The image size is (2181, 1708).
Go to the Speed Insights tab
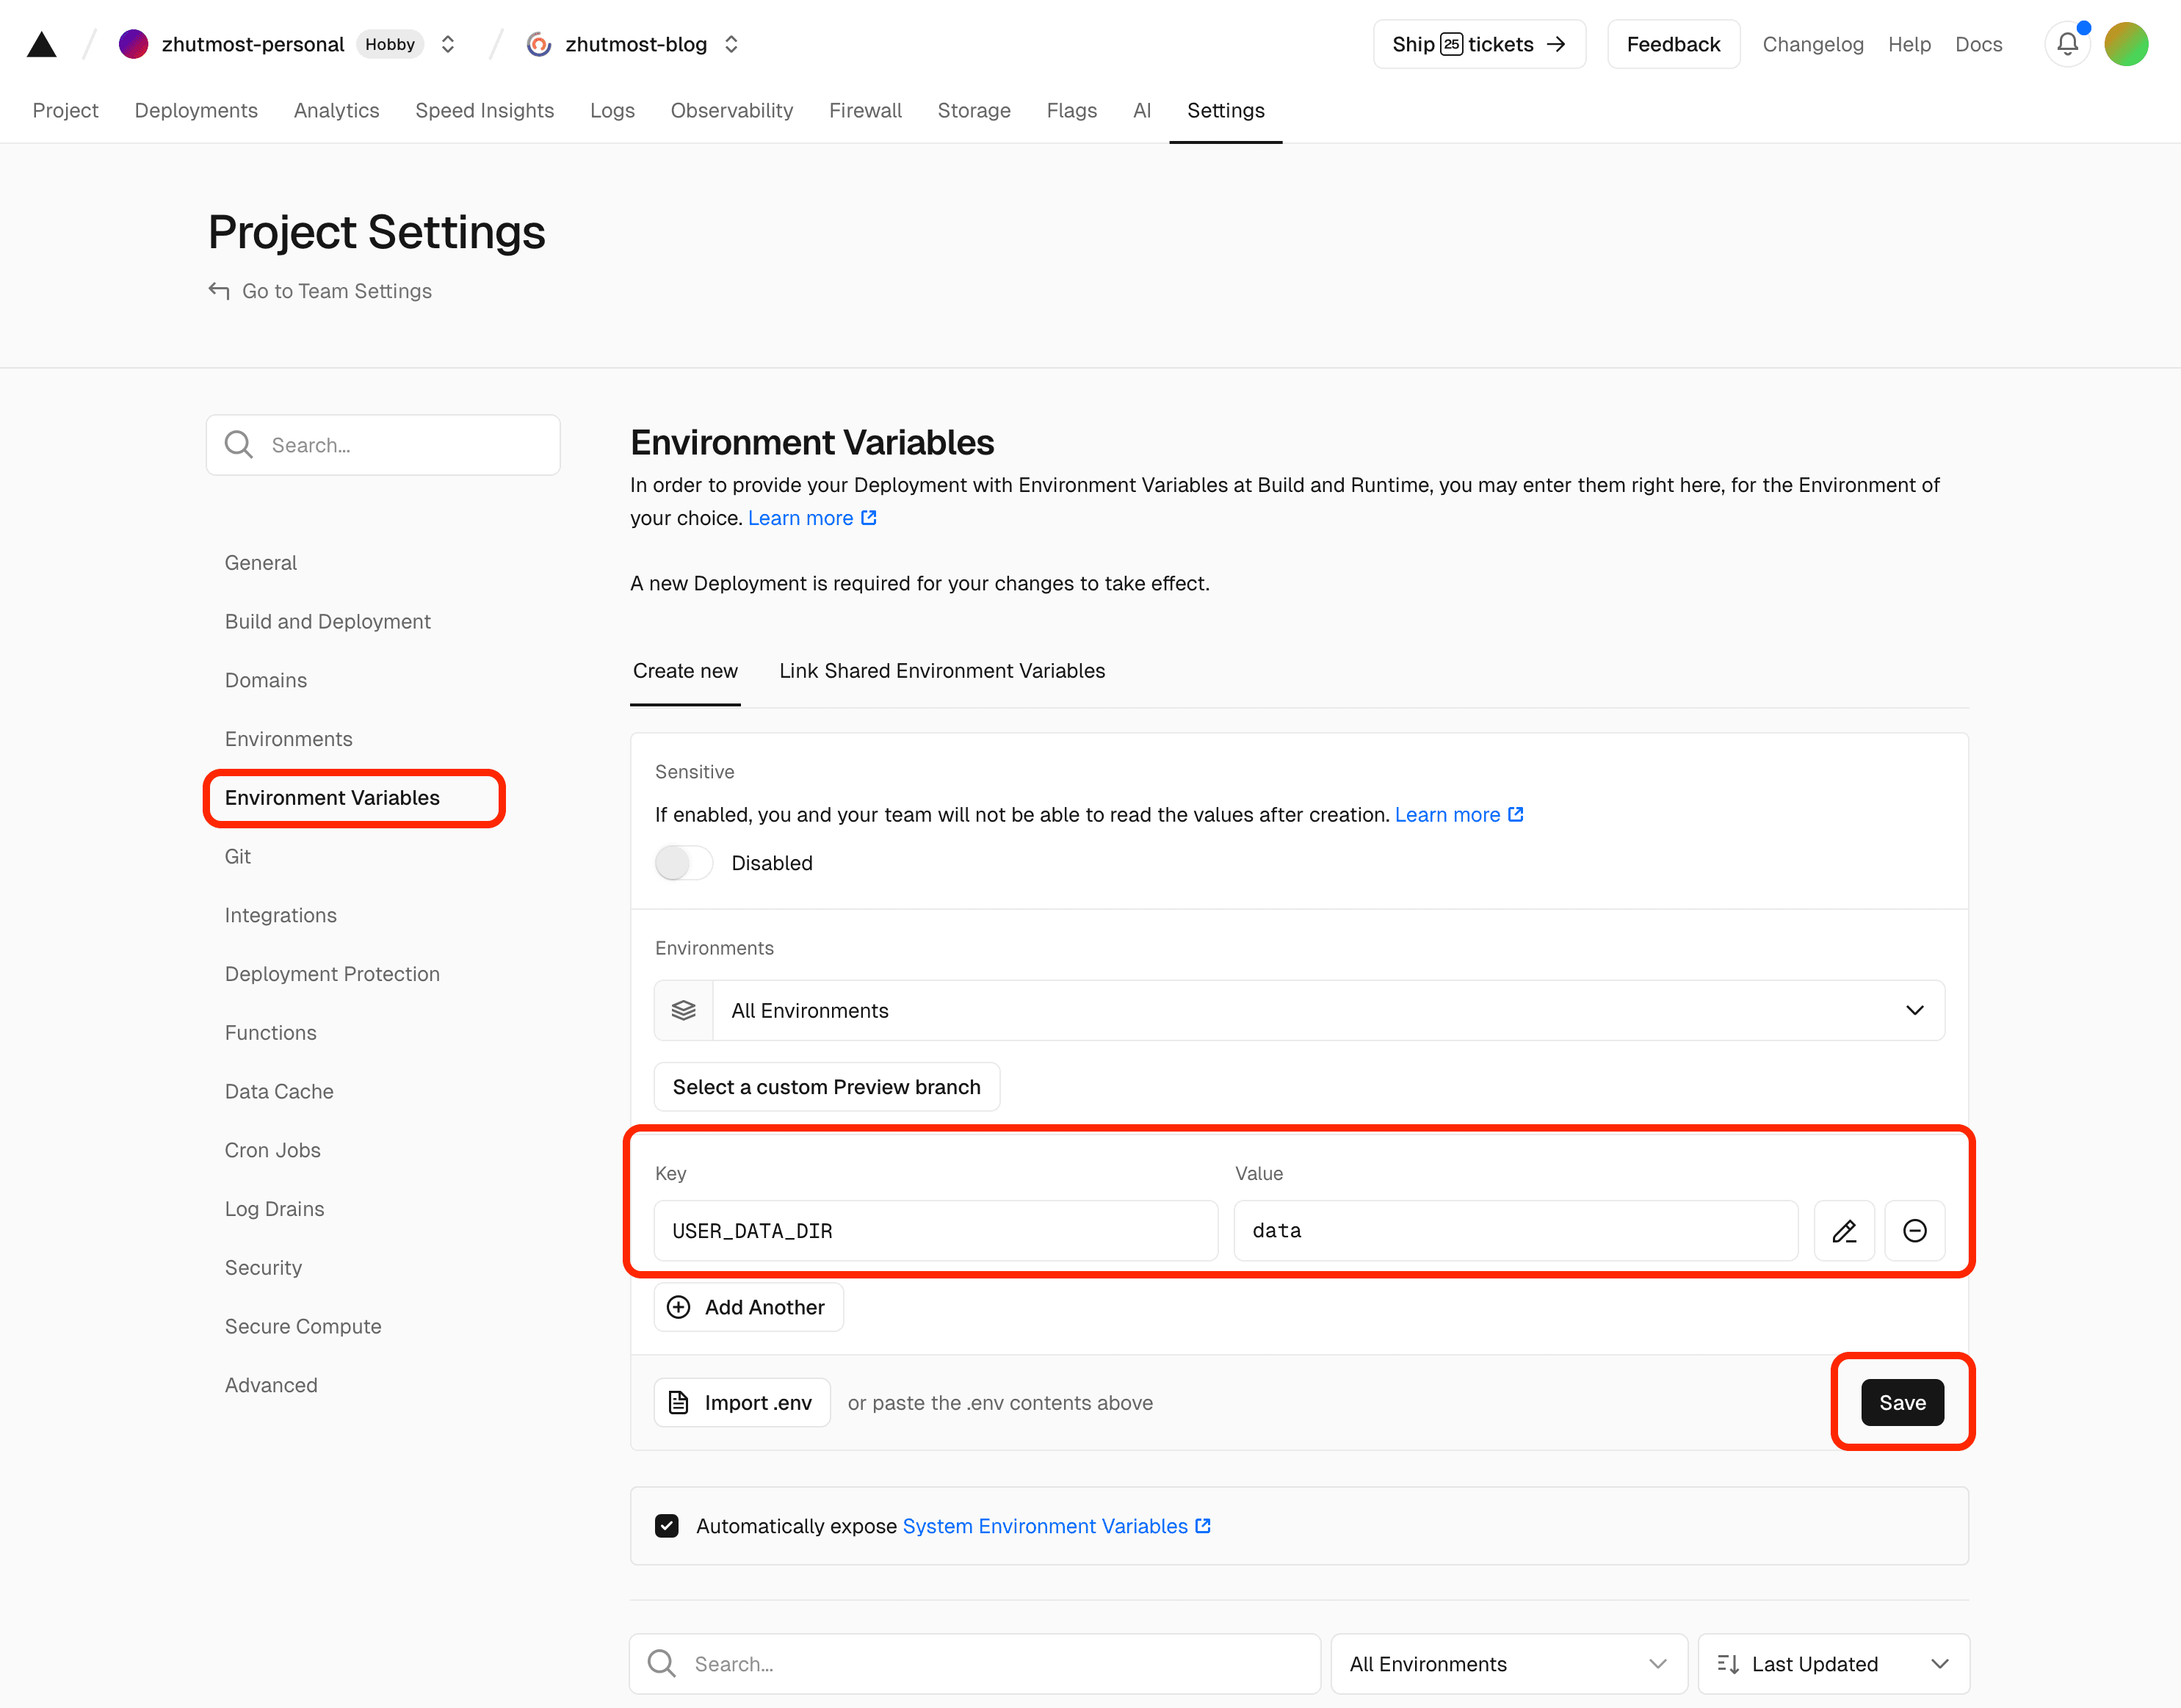pos(484,110)
